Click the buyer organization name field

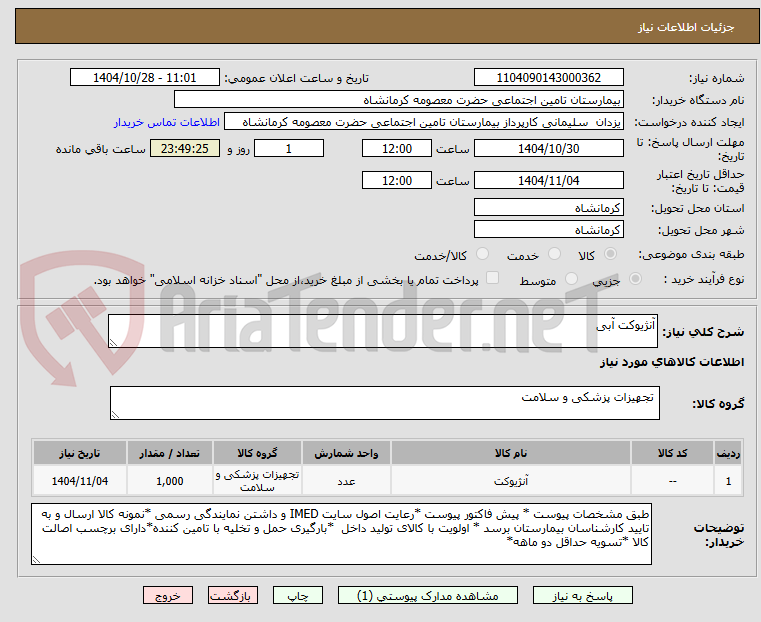[398, 100]
